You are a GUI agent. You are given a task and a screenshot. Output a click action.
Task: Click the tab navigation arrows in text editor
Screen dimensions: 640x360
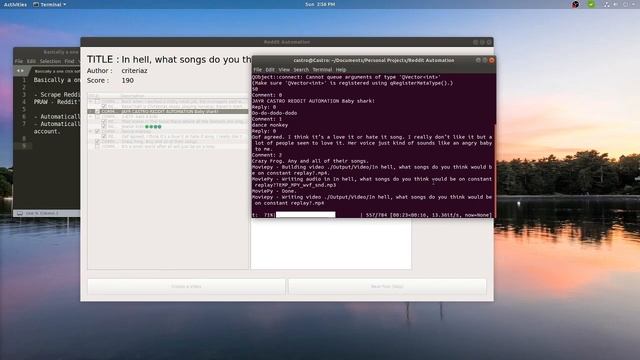[x=20, y=71]
